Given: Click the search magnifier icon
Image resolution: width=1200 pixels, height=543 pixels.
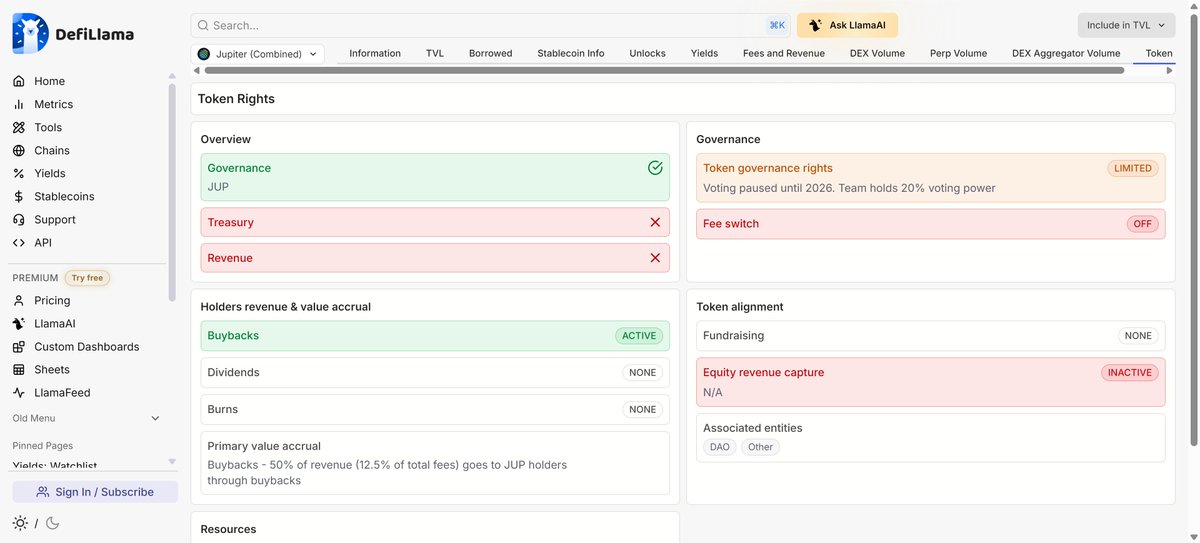Looking at the screenshot, I should click(x=203, y=25).
